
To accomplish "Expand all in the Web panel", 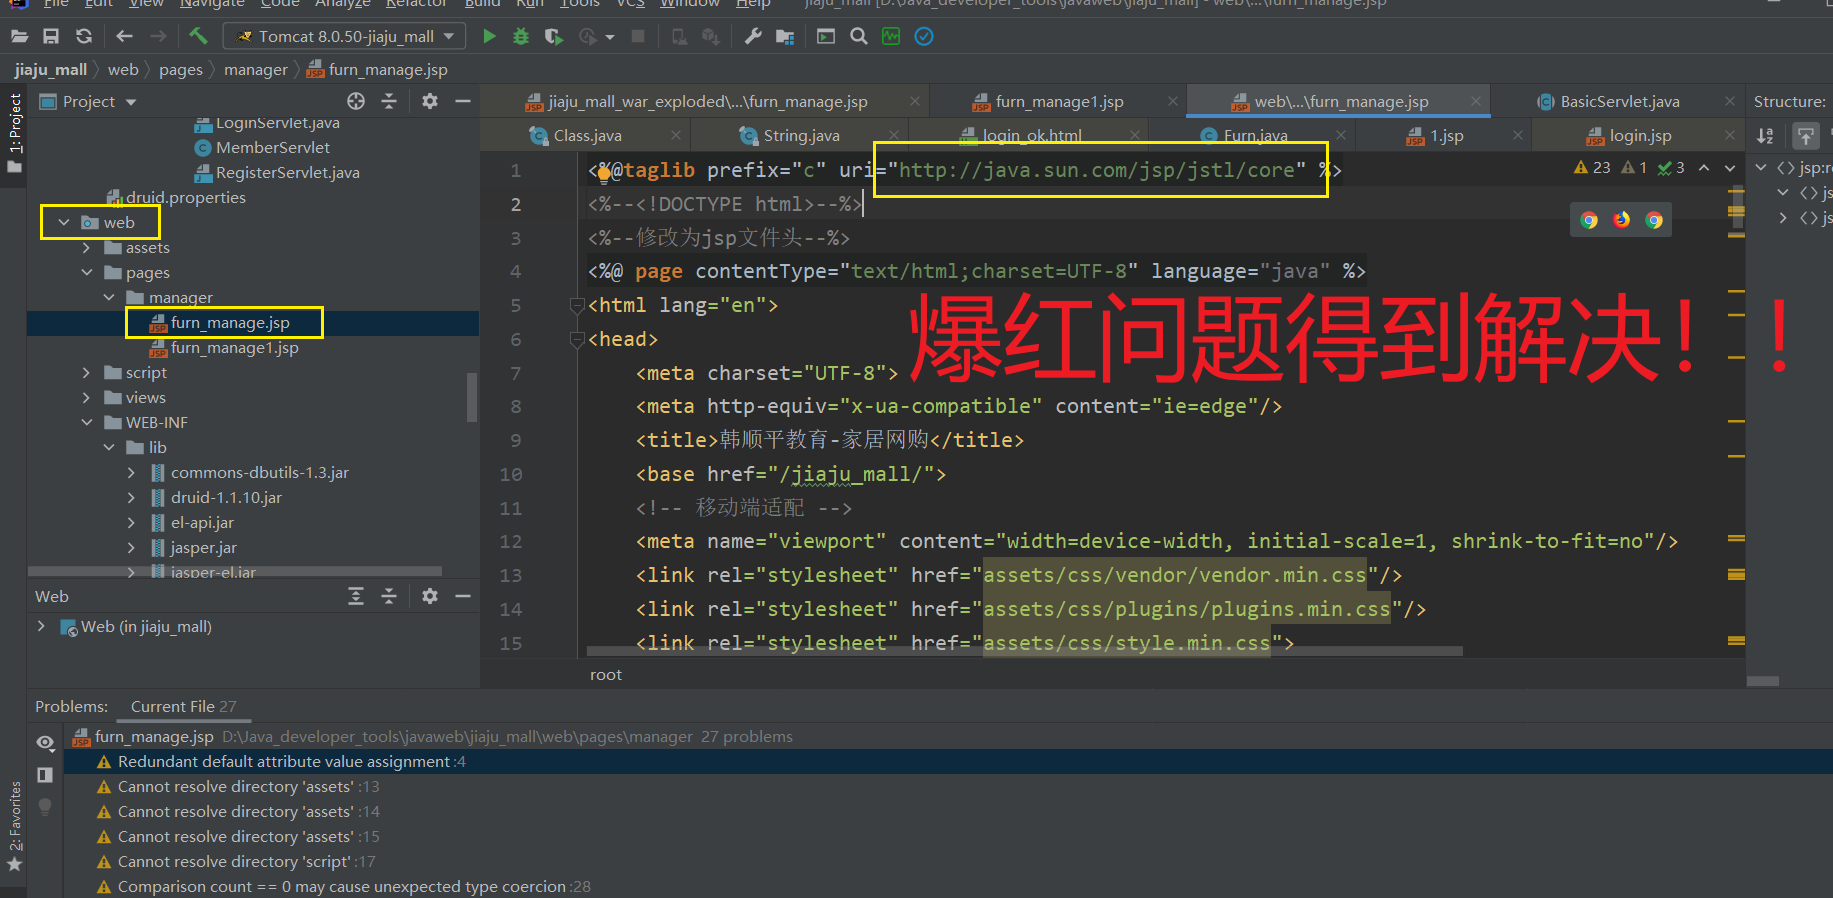I will pos(356,596).
